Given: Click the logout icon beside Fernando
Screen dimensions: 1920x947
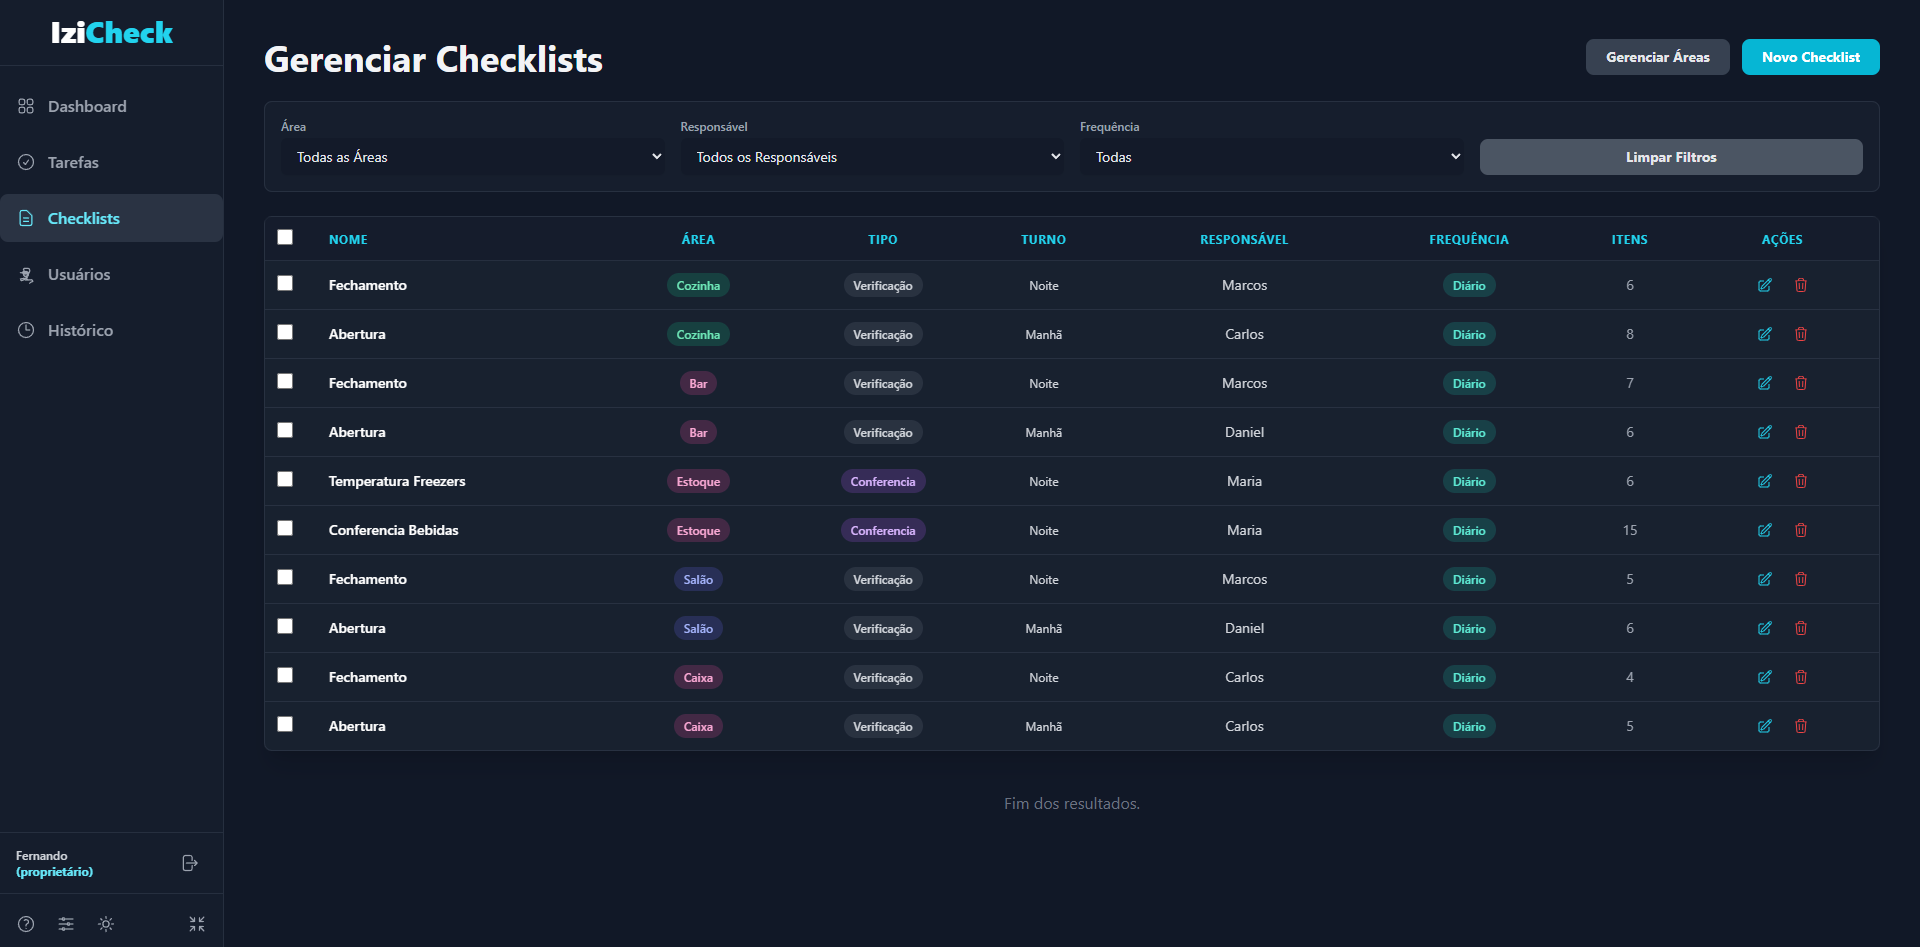Looking at the screenshot, I should coord(190,863).
